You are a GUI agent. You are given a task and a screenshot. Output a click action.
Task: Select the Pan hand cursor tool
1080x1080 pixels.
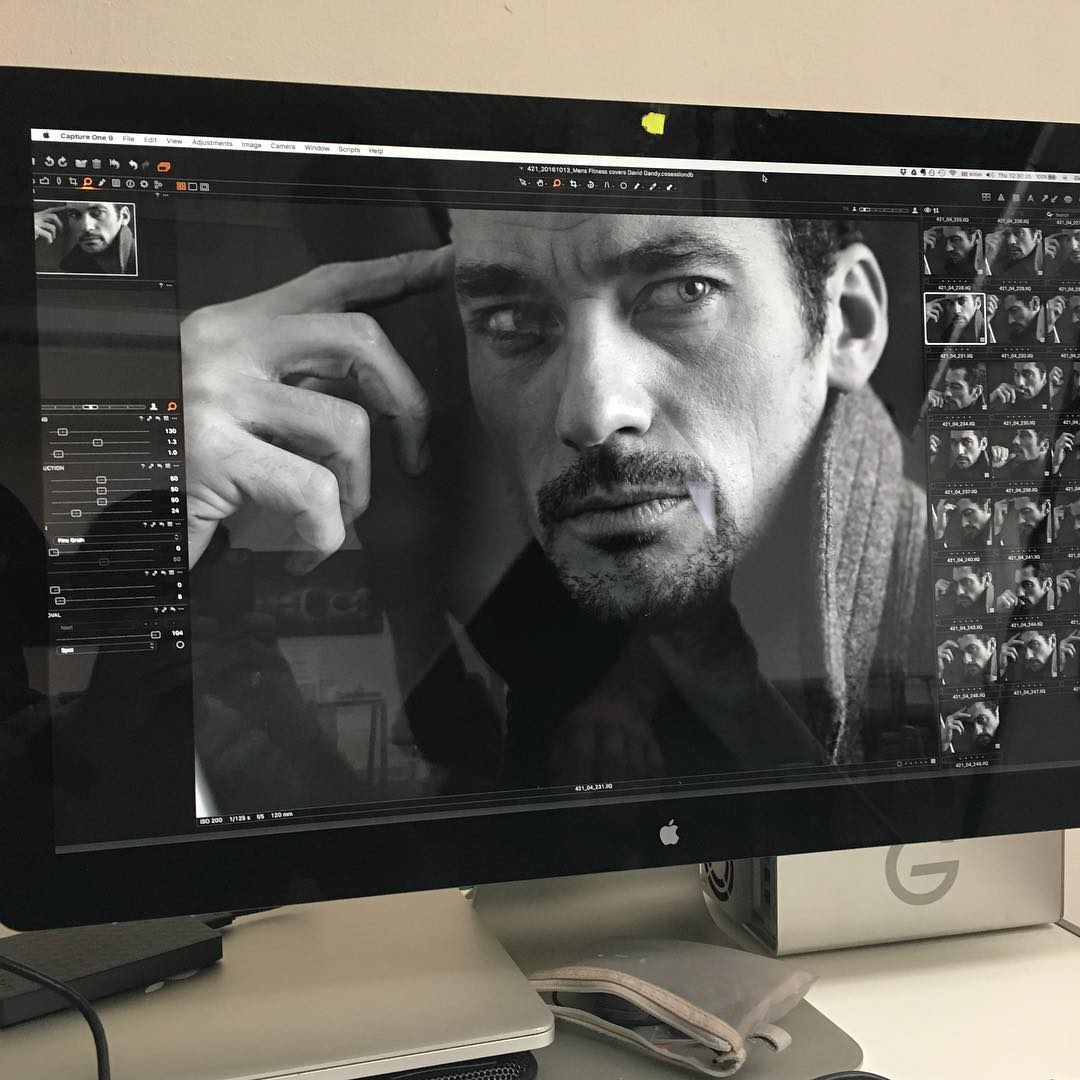tap(540, 183)
